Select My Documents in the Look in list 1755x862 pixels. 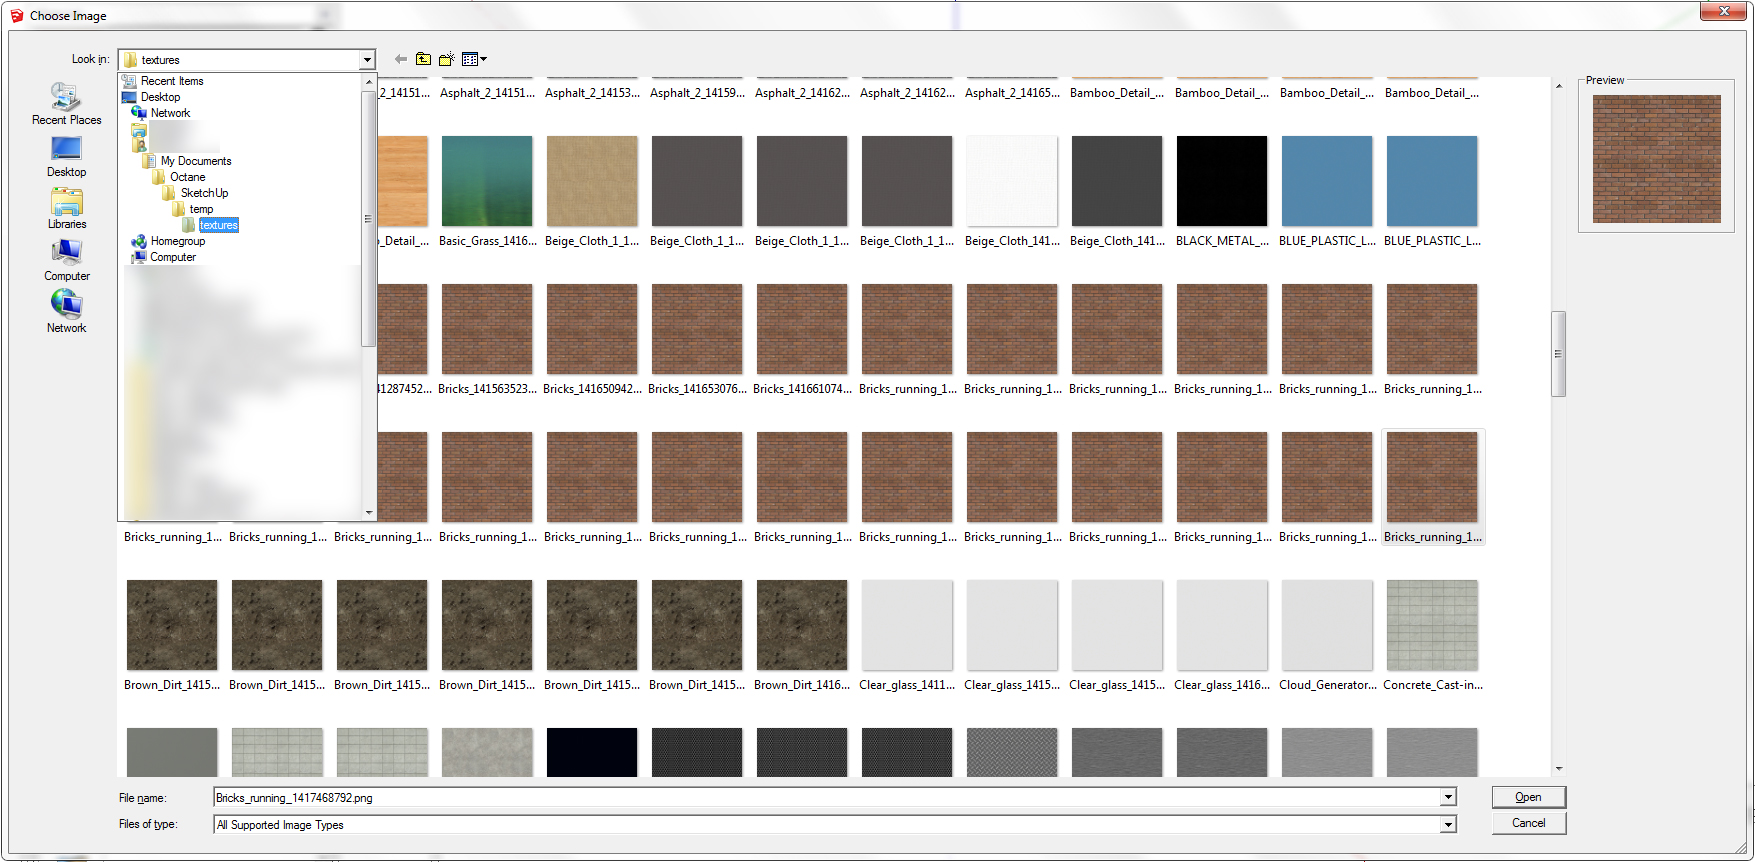point(195,161)
